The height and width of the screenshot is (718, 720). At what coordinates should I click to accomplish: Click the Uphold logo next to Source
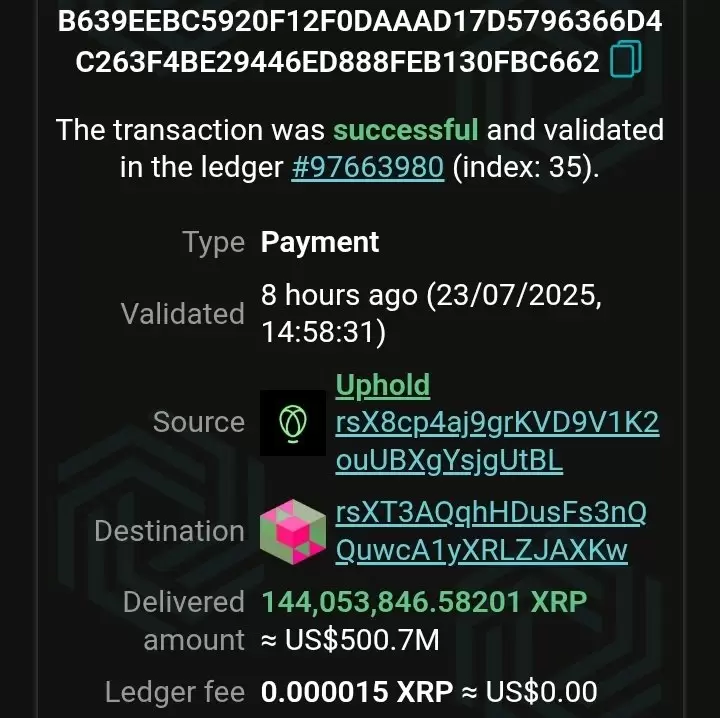coord(293,423)
